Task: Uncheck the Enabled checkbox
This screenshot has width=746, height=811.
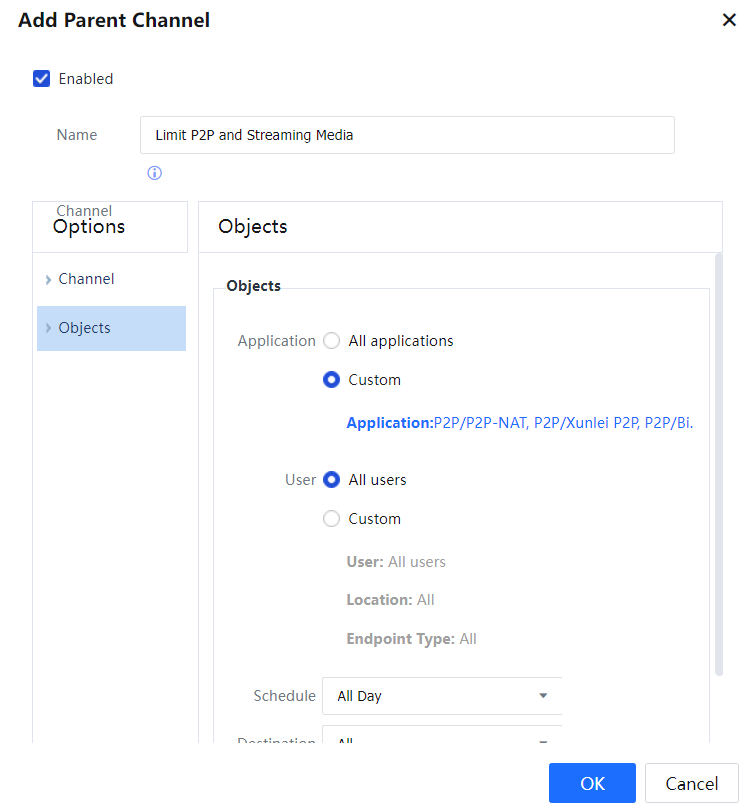Action: 42,79
